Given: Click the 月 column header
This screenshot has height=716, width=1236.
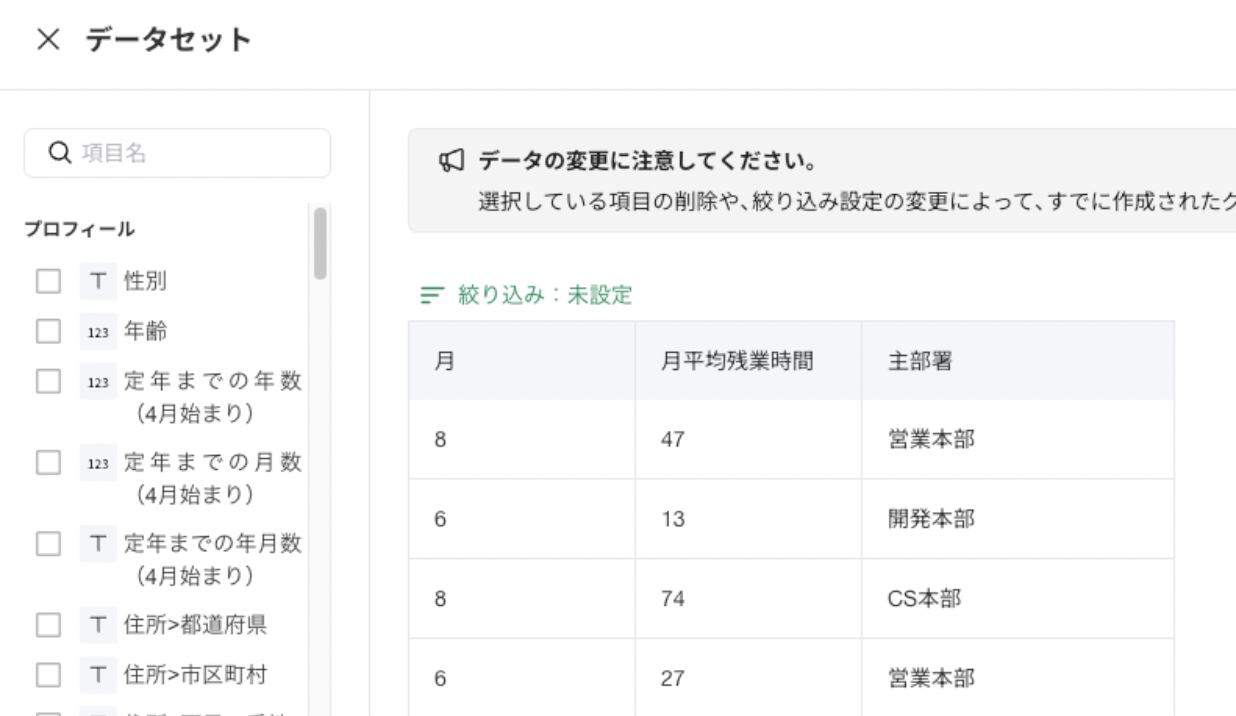Looking at the screenshot, I should click(x=444, y=361).
